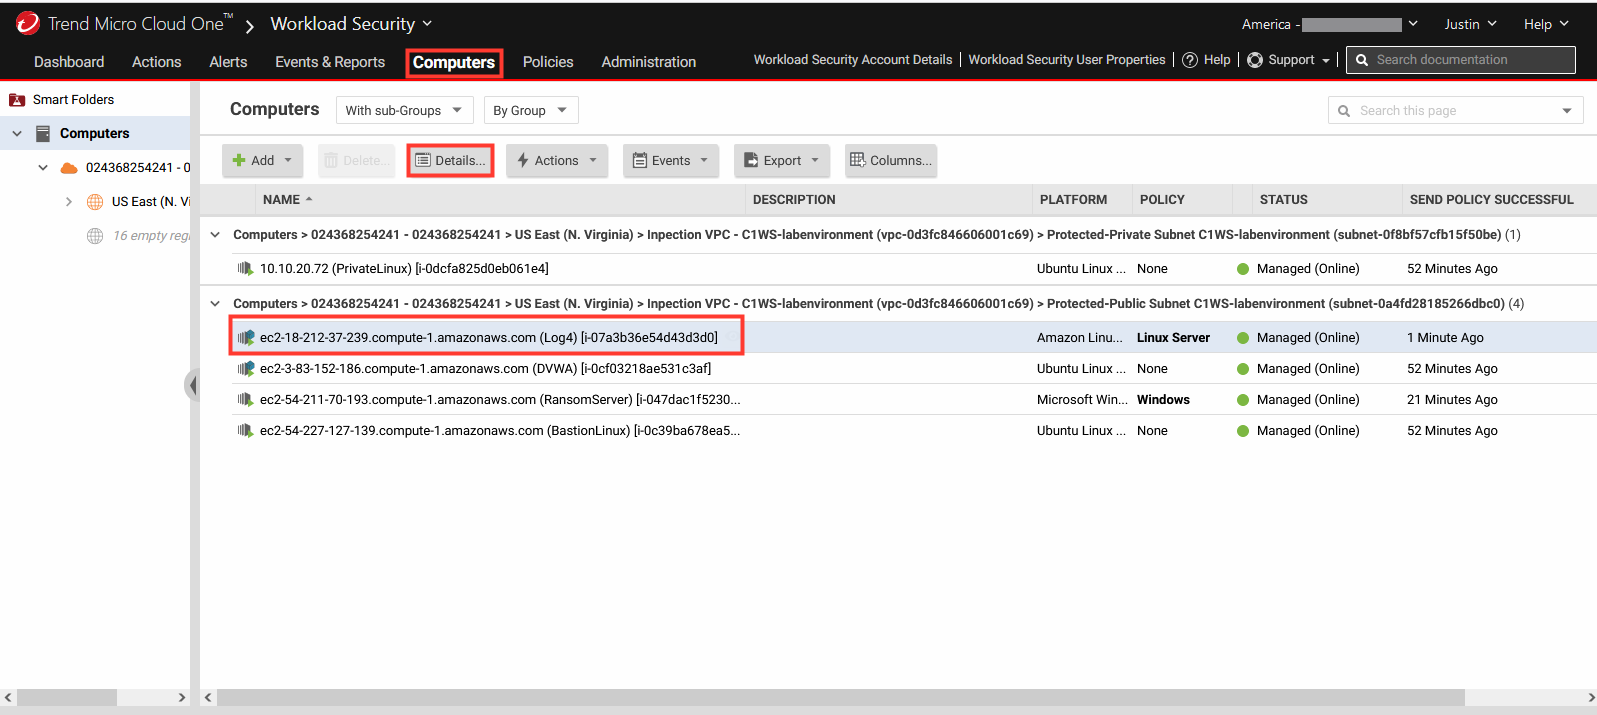
Task: Click the Support lifebuoy icon
Action: (x=1255, y=60)
